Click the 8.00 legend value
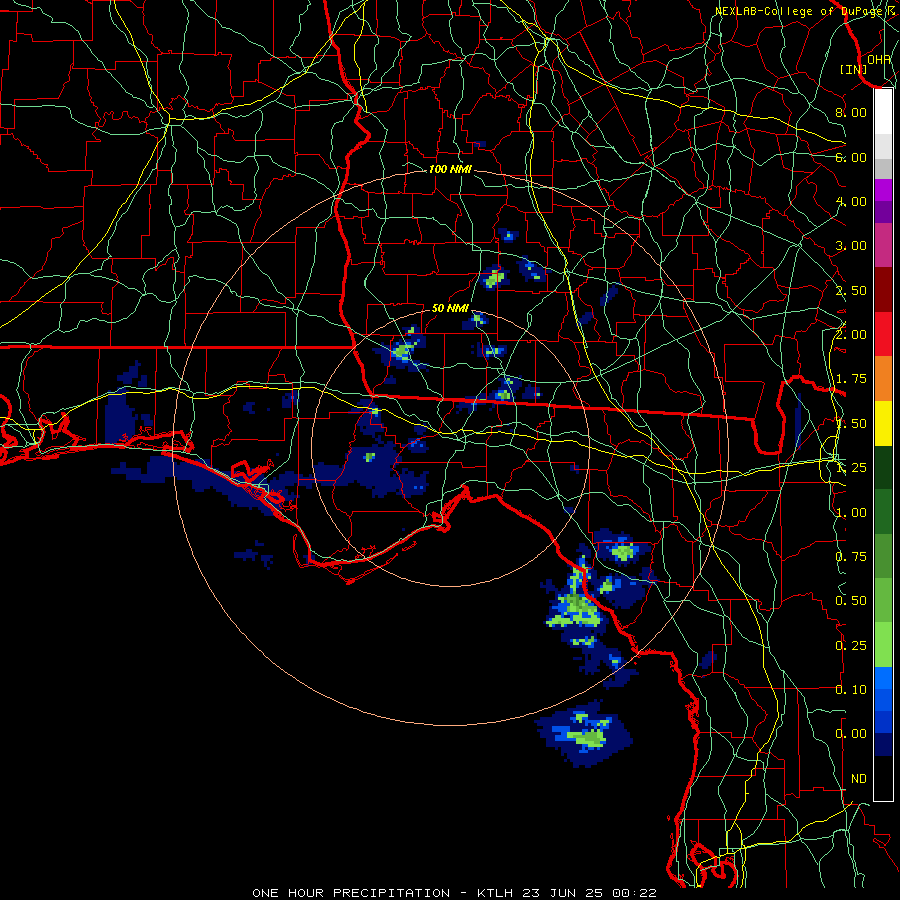Screen dimensions: 900x900 (x=851, y=112)
